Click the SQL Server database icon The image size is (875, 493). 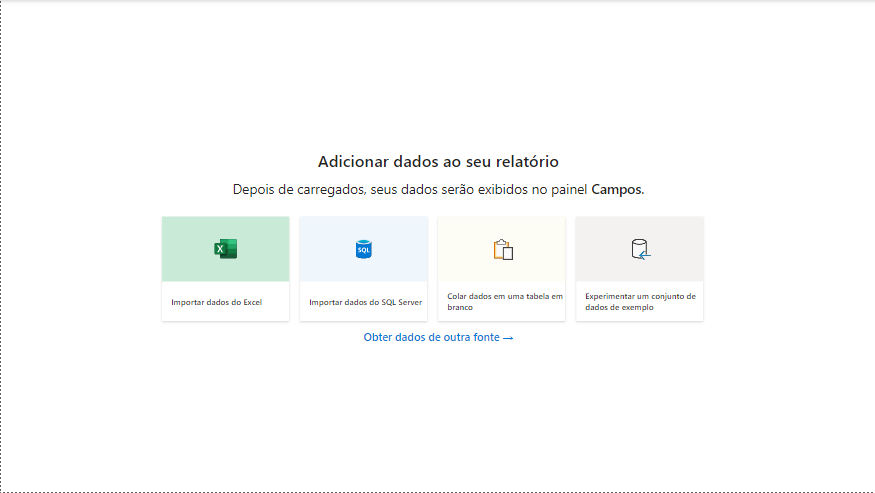[364, 249]
